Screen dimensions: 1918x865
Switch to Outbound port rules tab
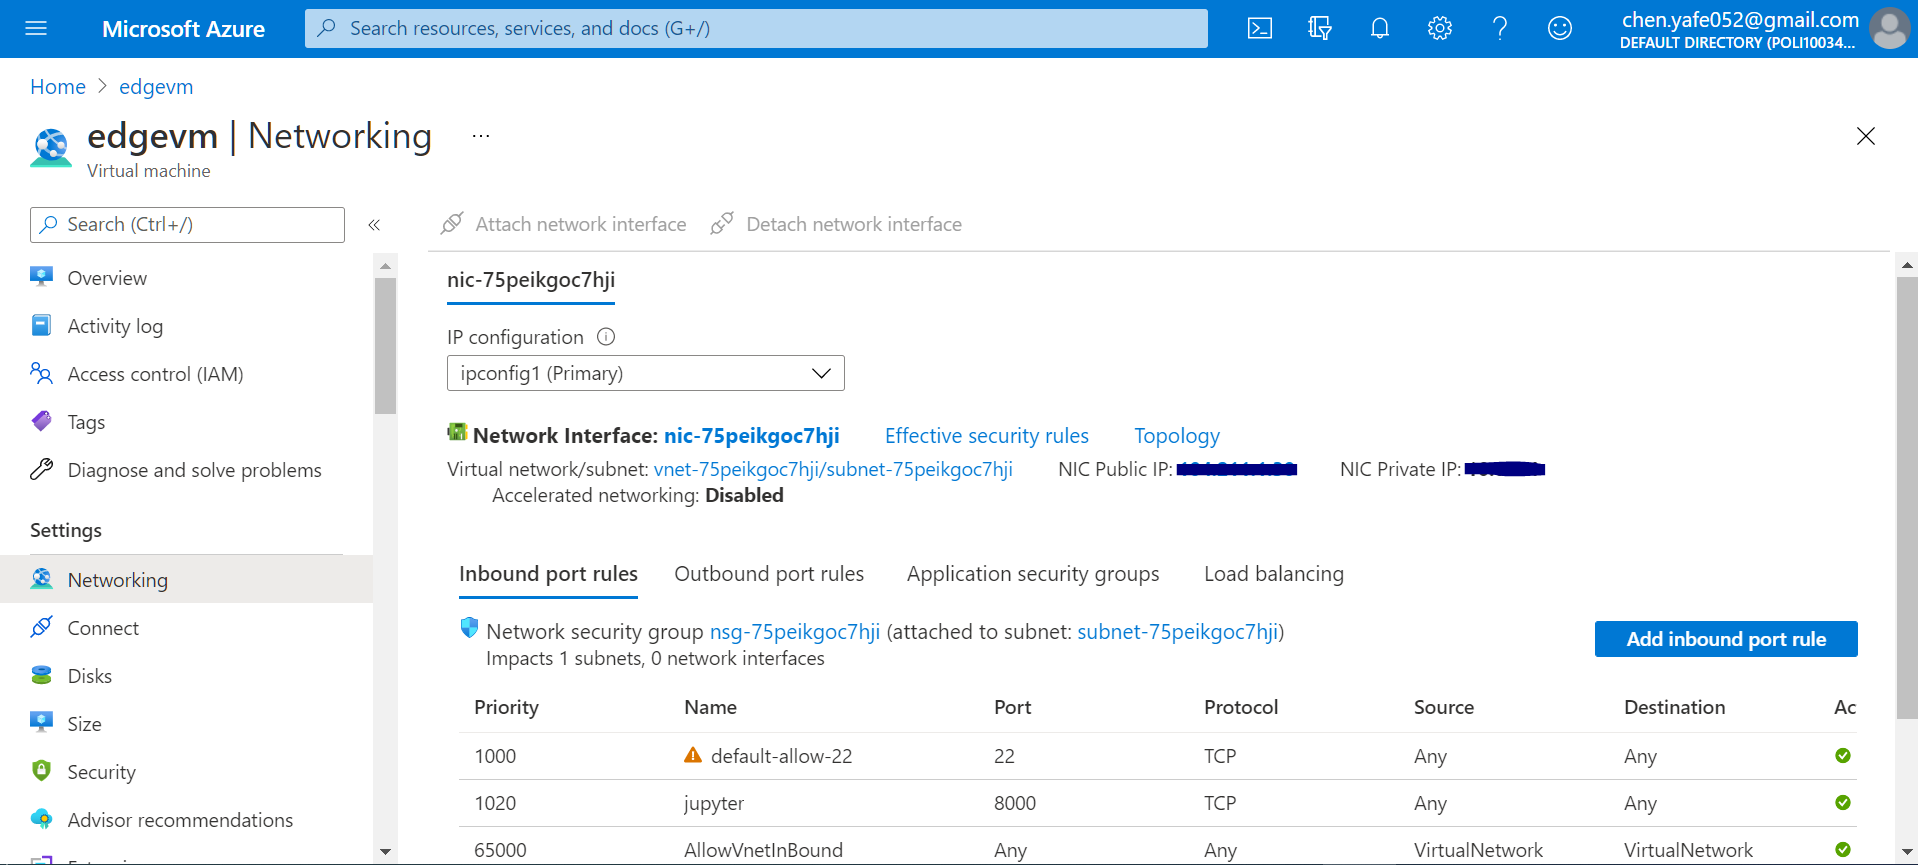[x=769, y=574]
